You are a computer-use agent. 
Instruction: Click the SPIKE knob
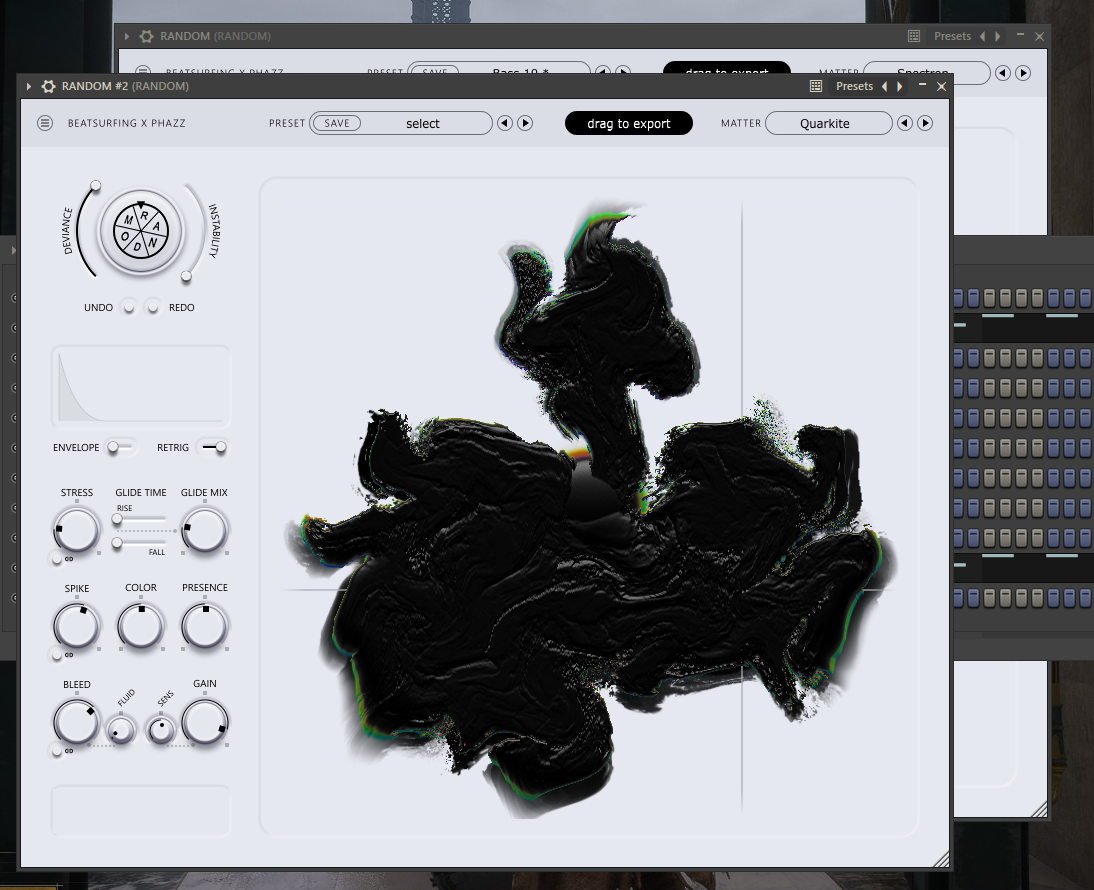(77, 626)
